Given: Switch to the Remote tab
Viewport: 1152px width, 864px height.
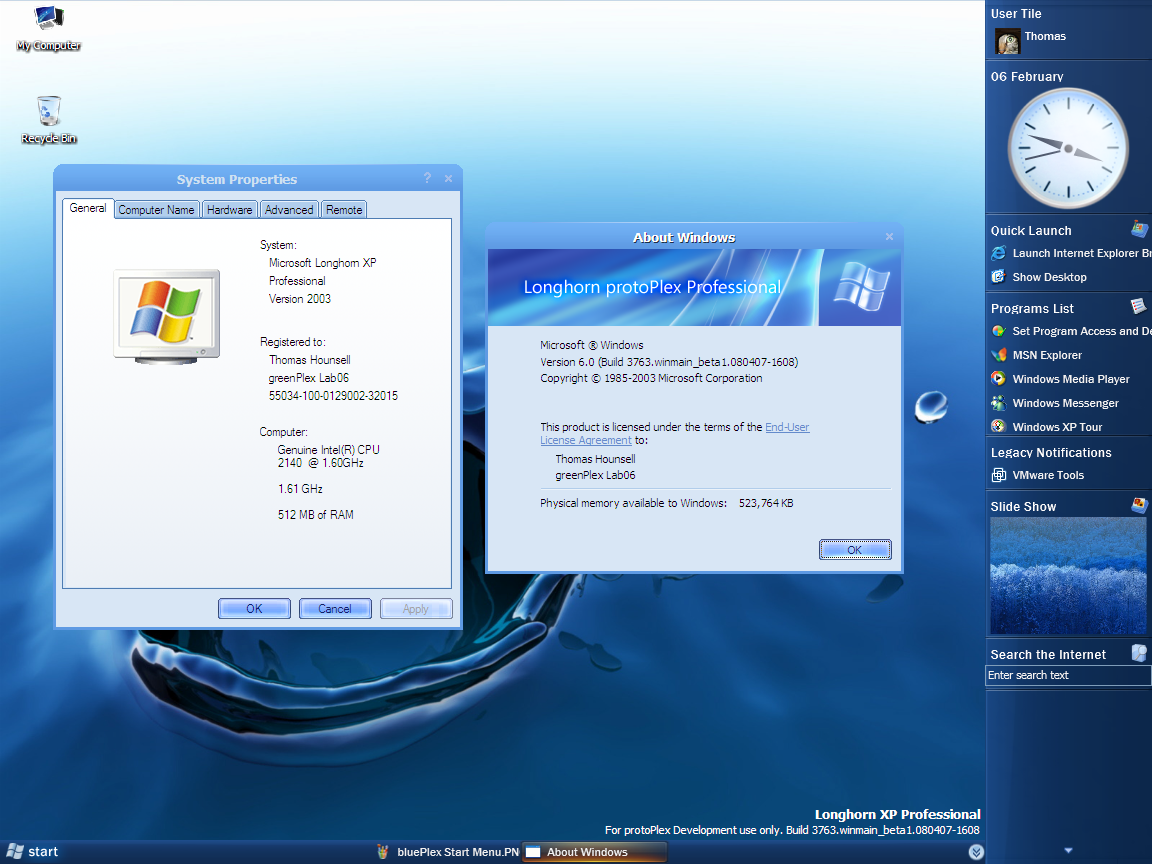Looking at the screenshot, I should click(344, 210).
